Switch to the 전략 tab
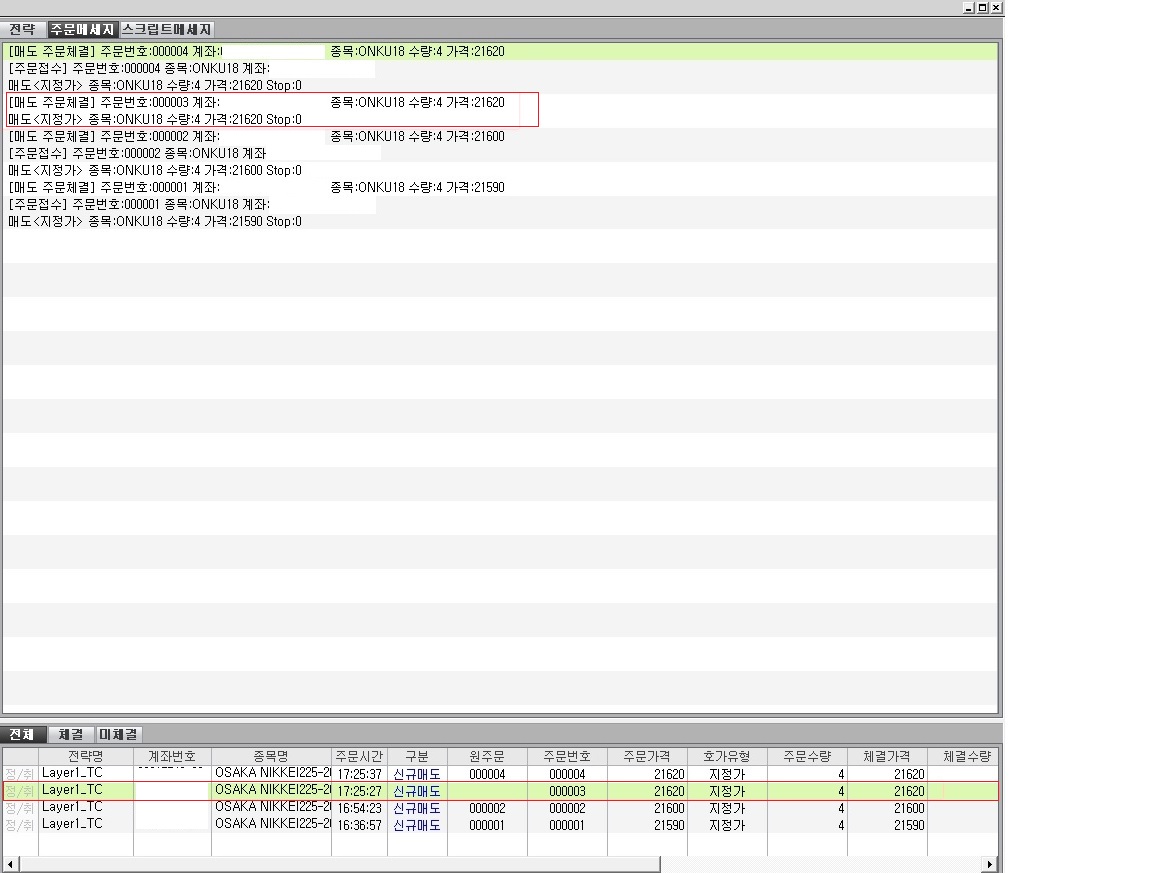The width and height of the screenshot is (1152, 873). tap(22, 30)
